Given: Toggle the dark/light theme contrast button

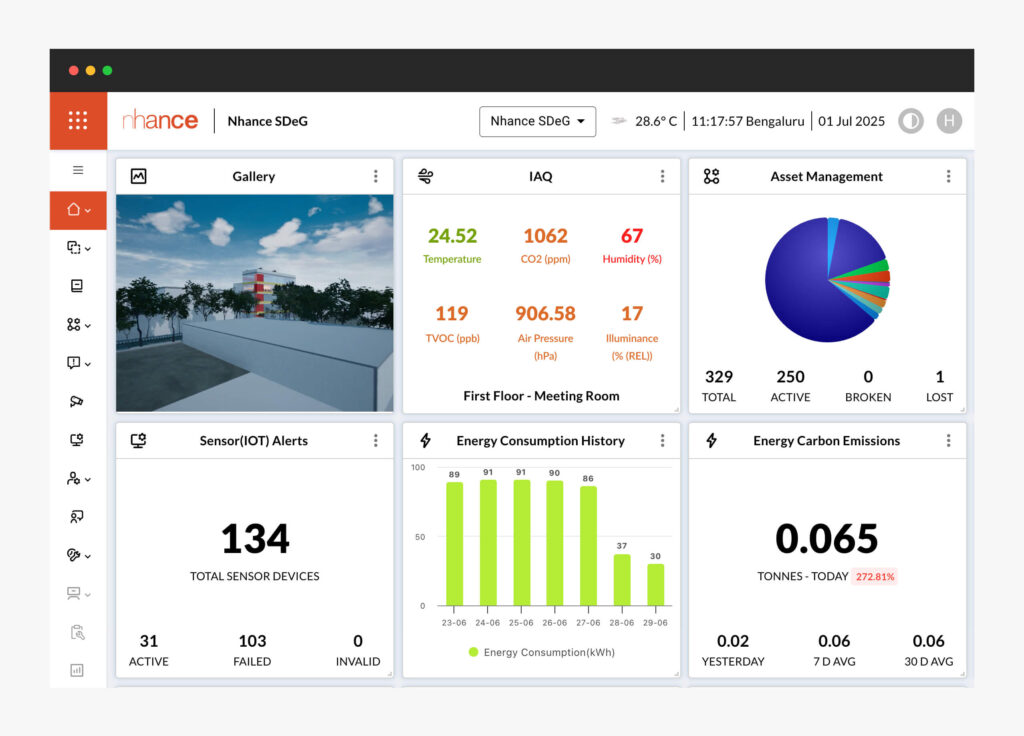Looking at the screenshot, I should pyautogui.click(x=910, y=121).
